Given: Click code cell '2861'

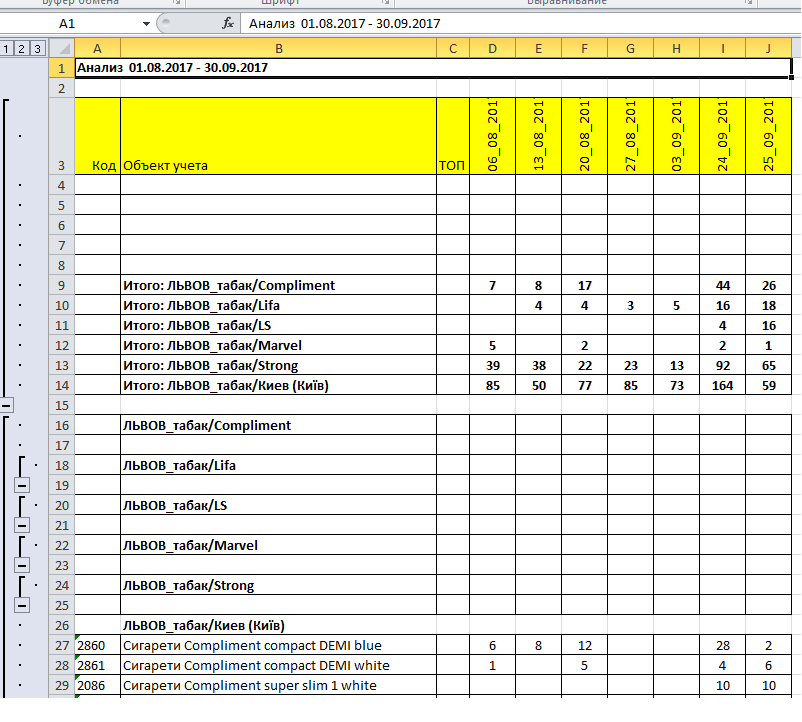Looking at the screenshot, I should point(98,665).
